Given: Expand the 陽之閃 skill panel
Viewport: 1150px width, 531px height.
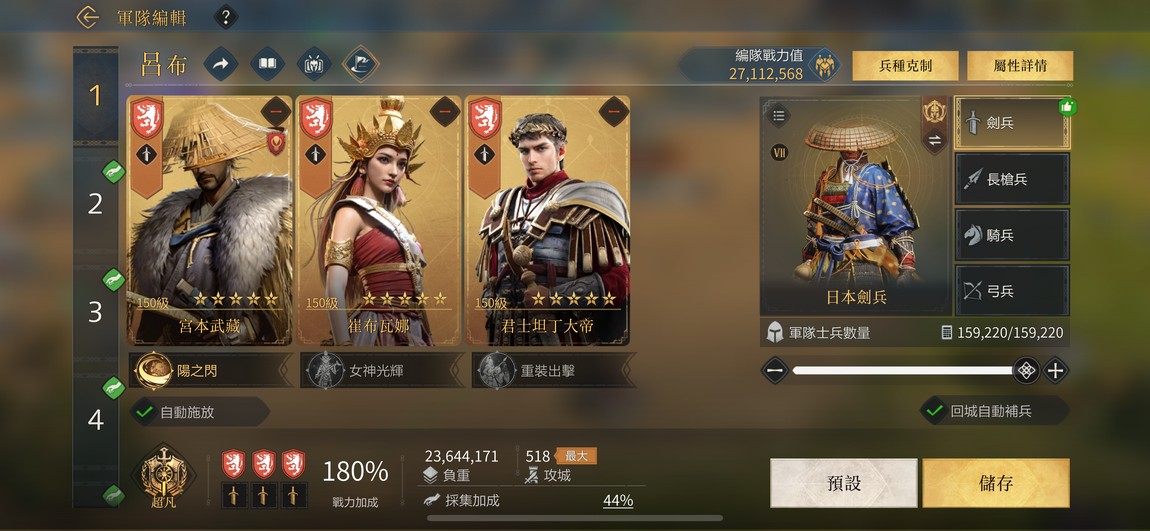Looking at the screenshot, I should coord(211,370).
